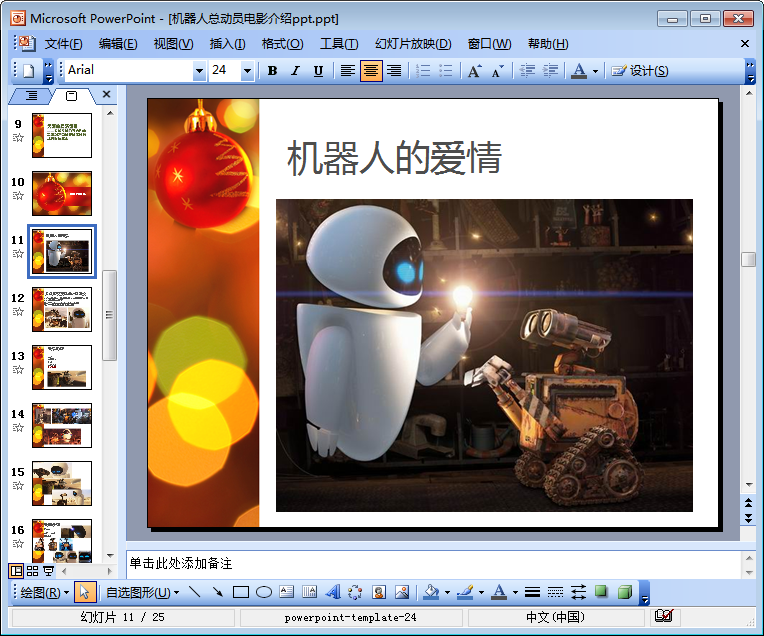
Task: Insert picture from file
Action: click(402, 593)
